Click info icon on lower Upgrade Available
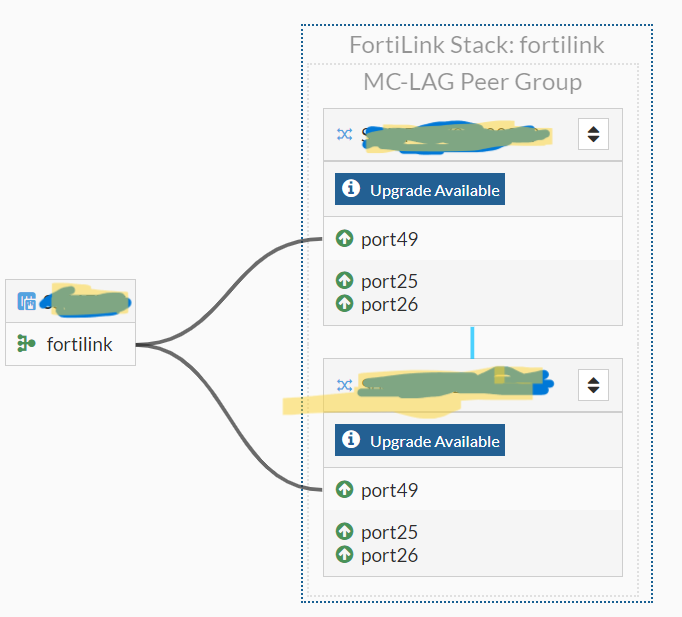Screen dimensions: 682x617 [x=350, y=440]
